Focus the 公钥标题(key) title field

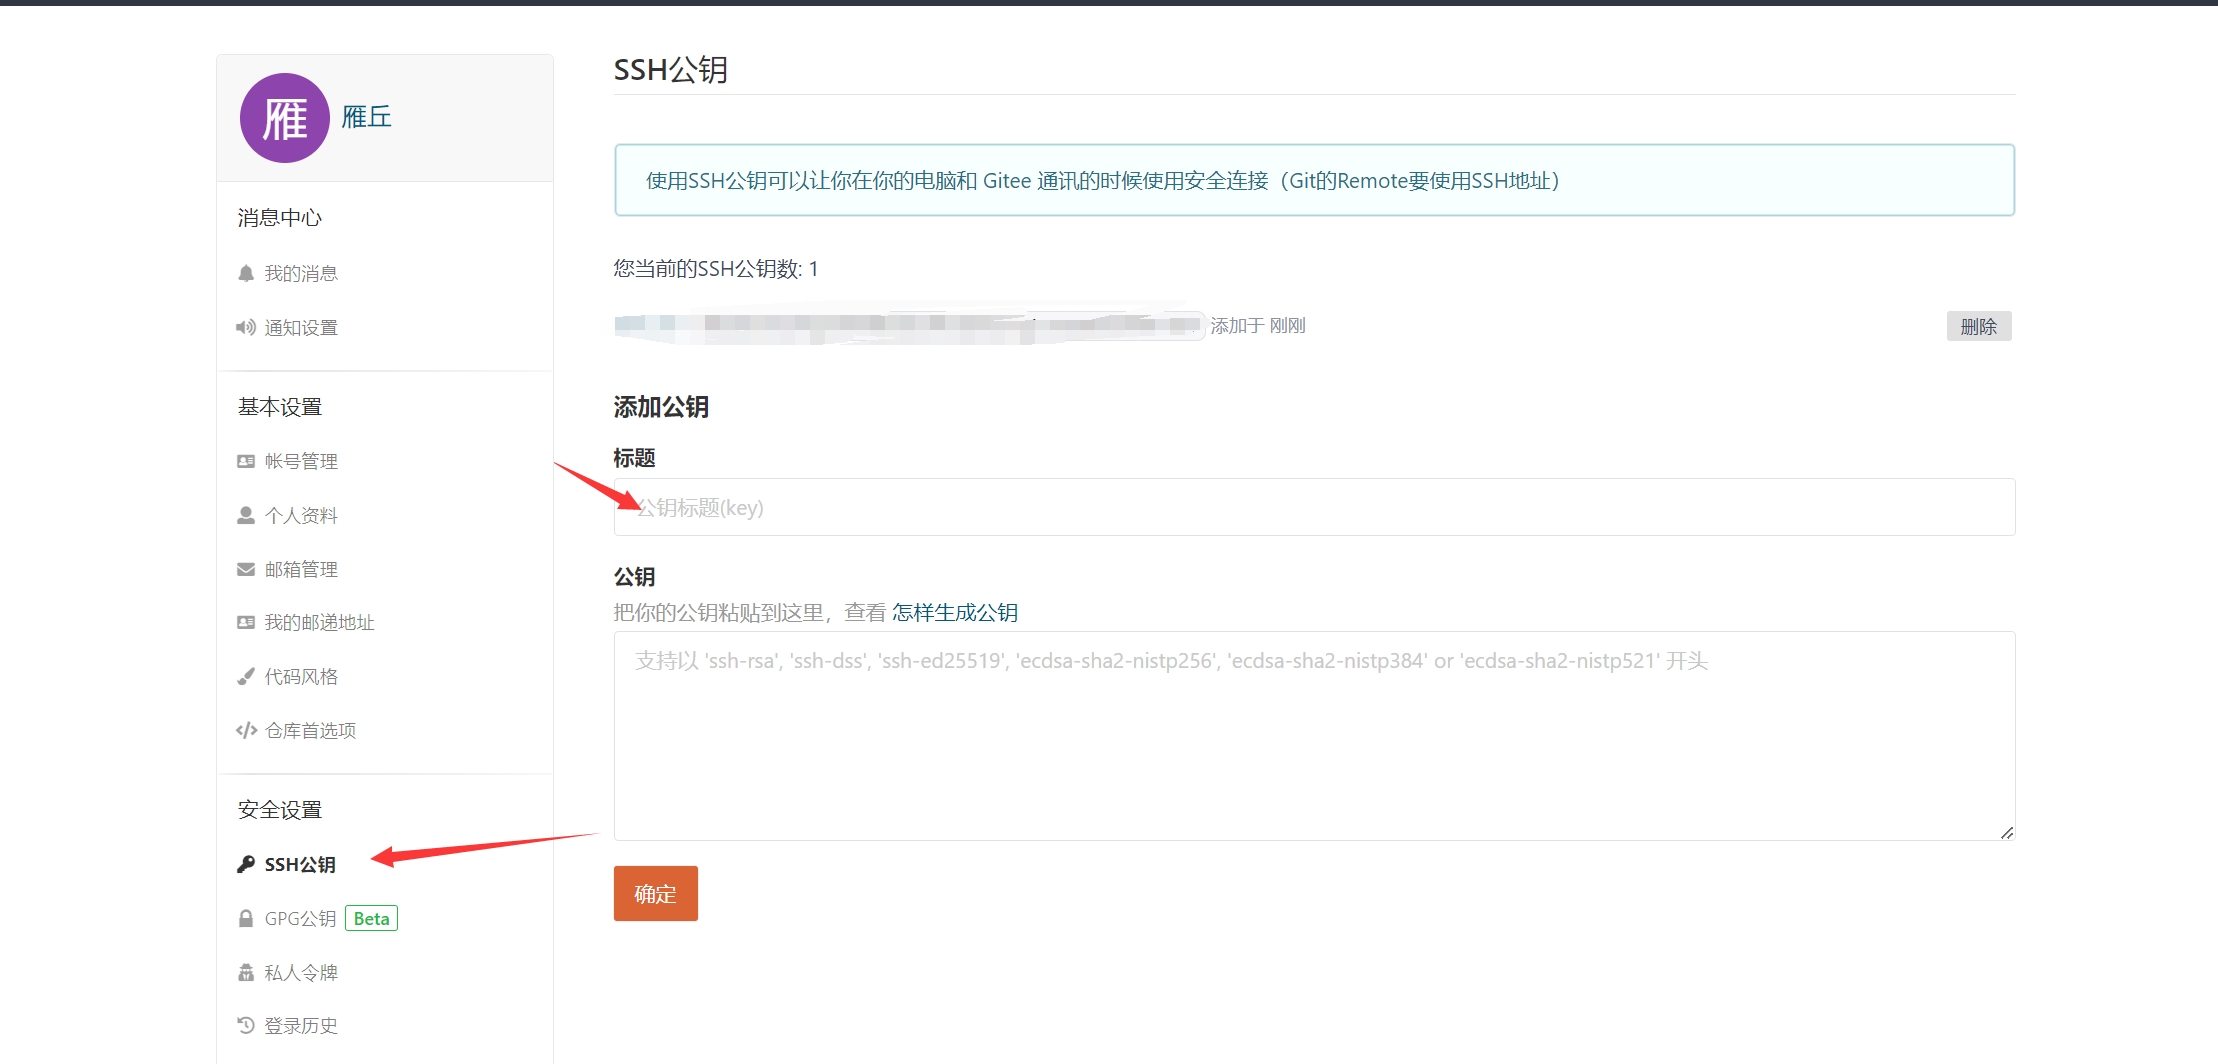tap(1314, 507)
